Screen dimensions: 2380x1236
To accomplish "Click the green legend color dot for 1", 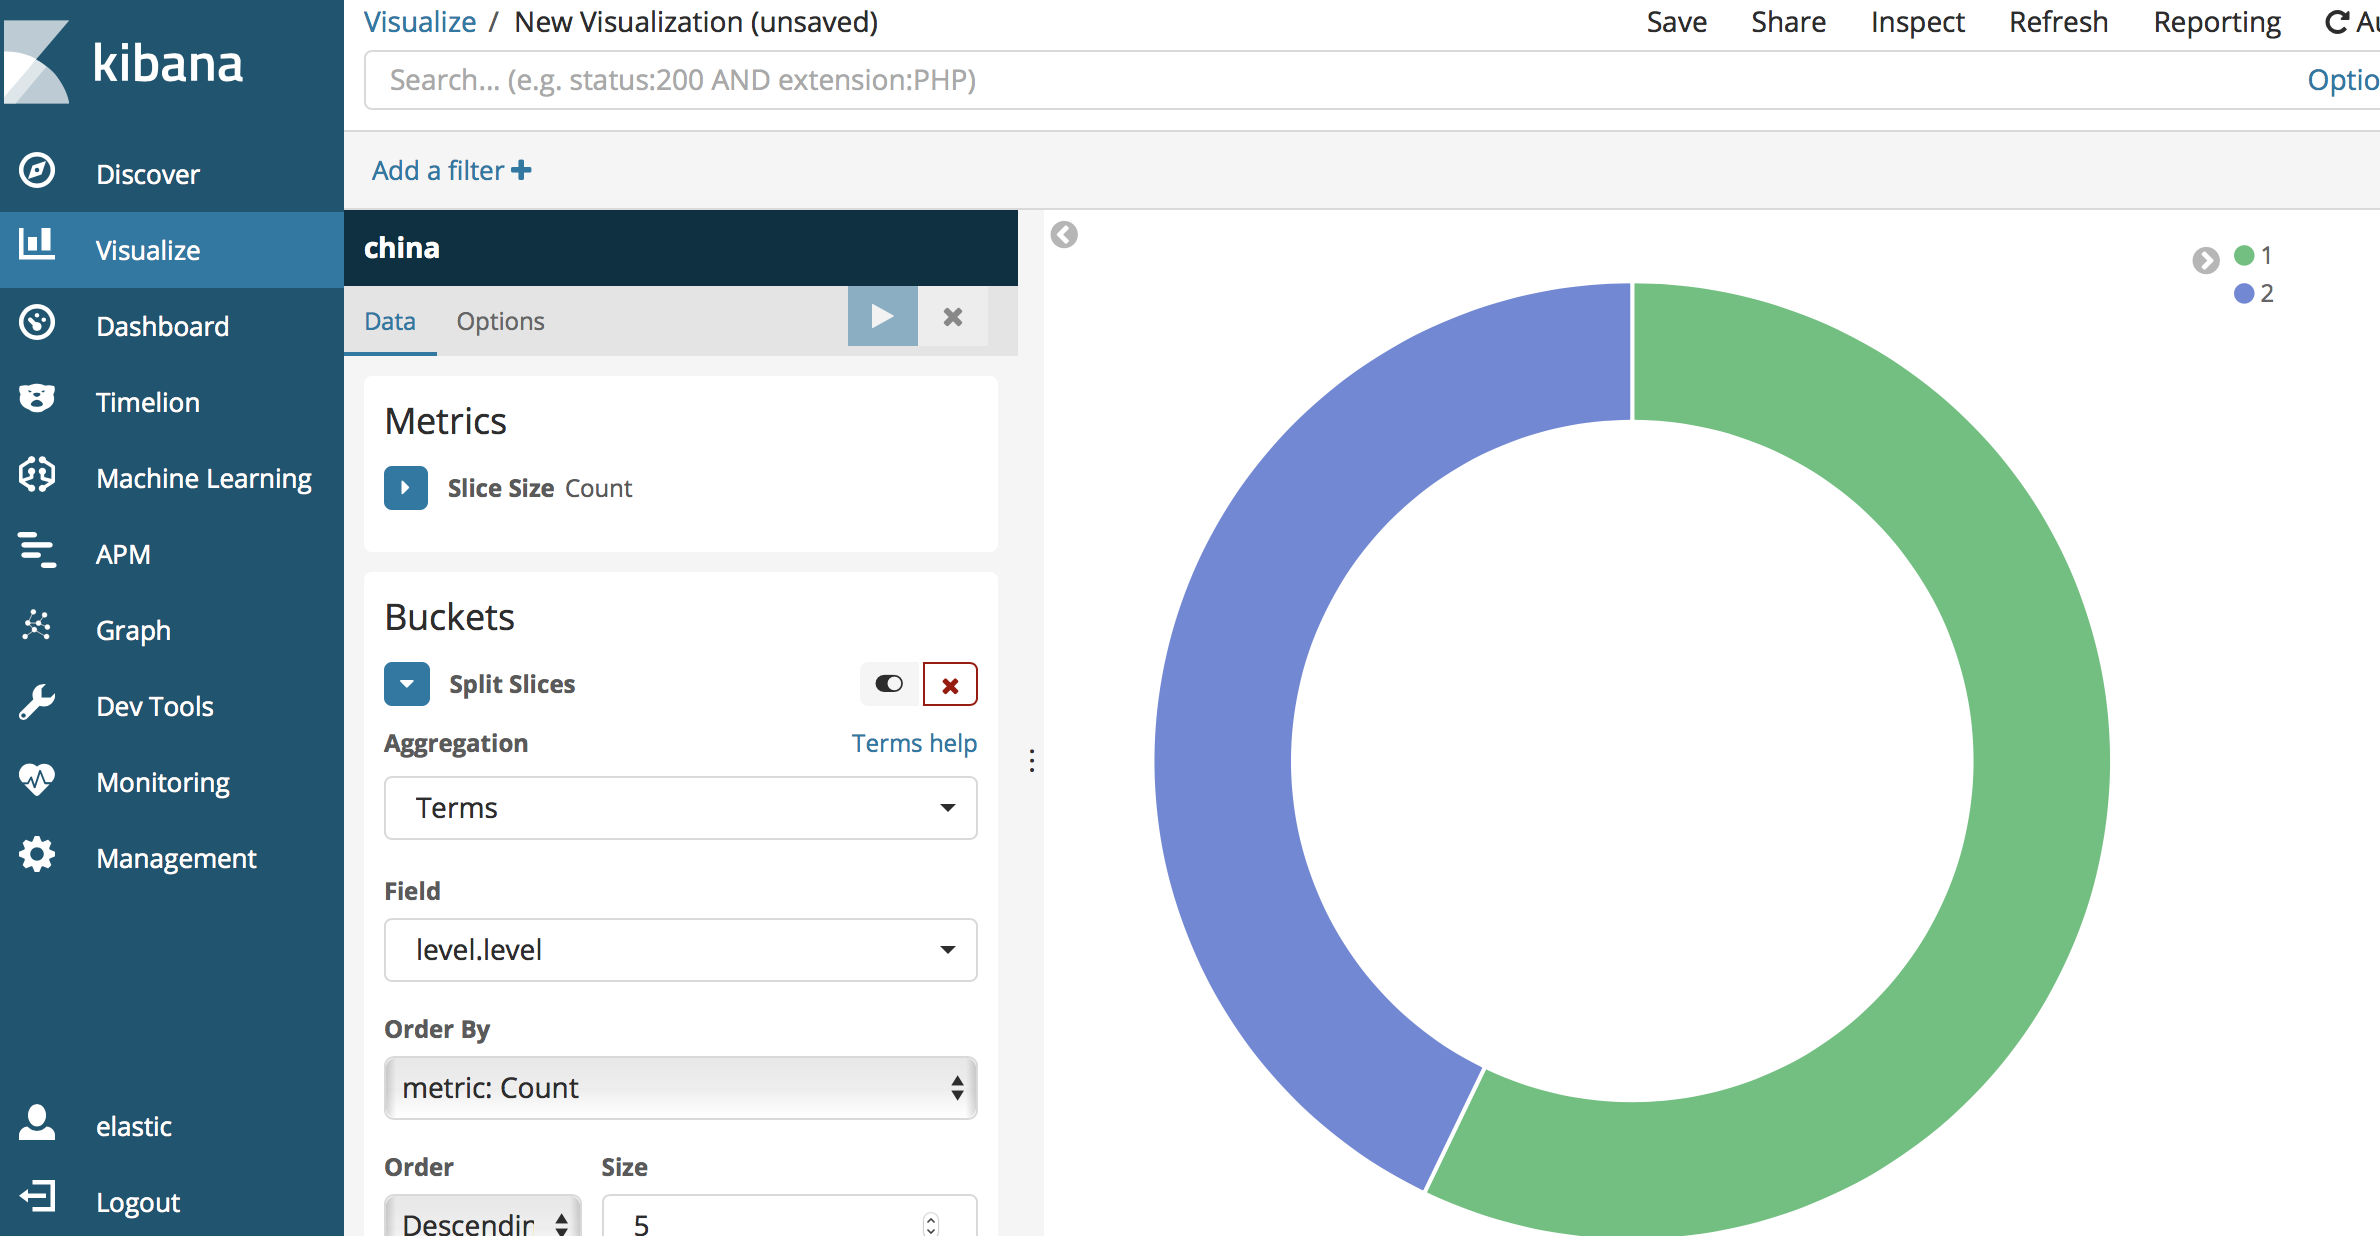I will coord(2244,256).
